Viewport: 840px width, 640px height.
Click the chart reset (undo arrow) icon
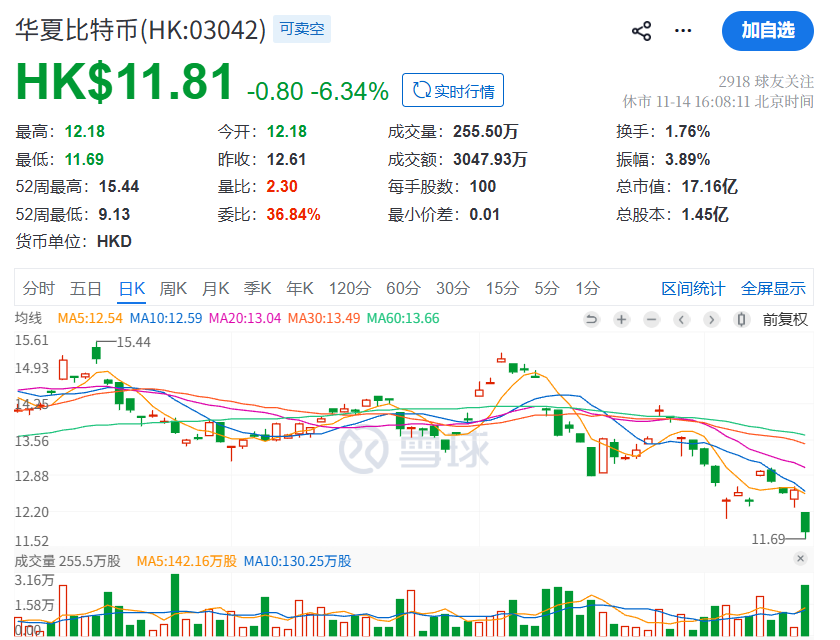(x=591, y=320)
